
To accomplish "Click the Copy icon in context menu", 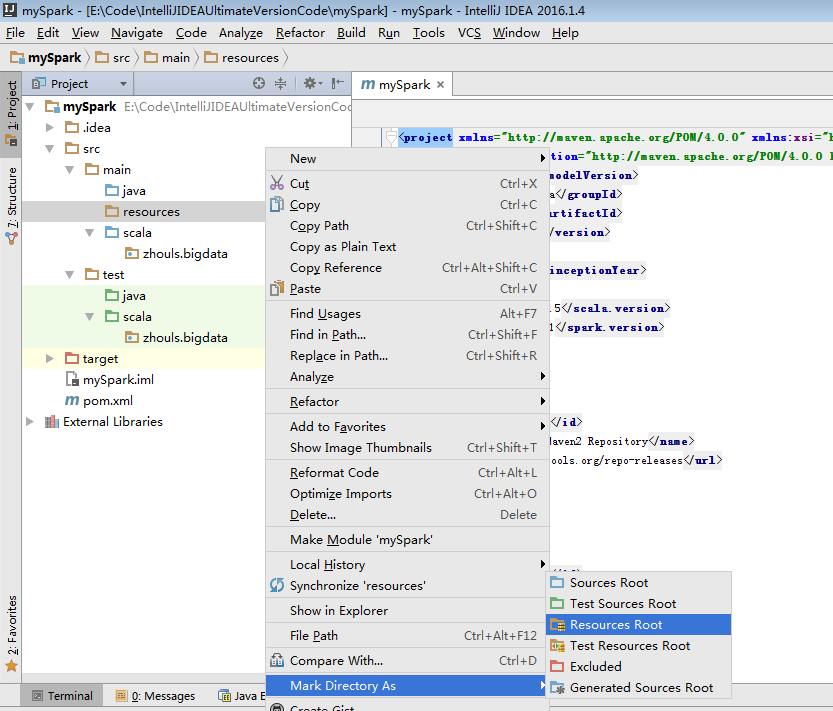I will click(277, 204).
